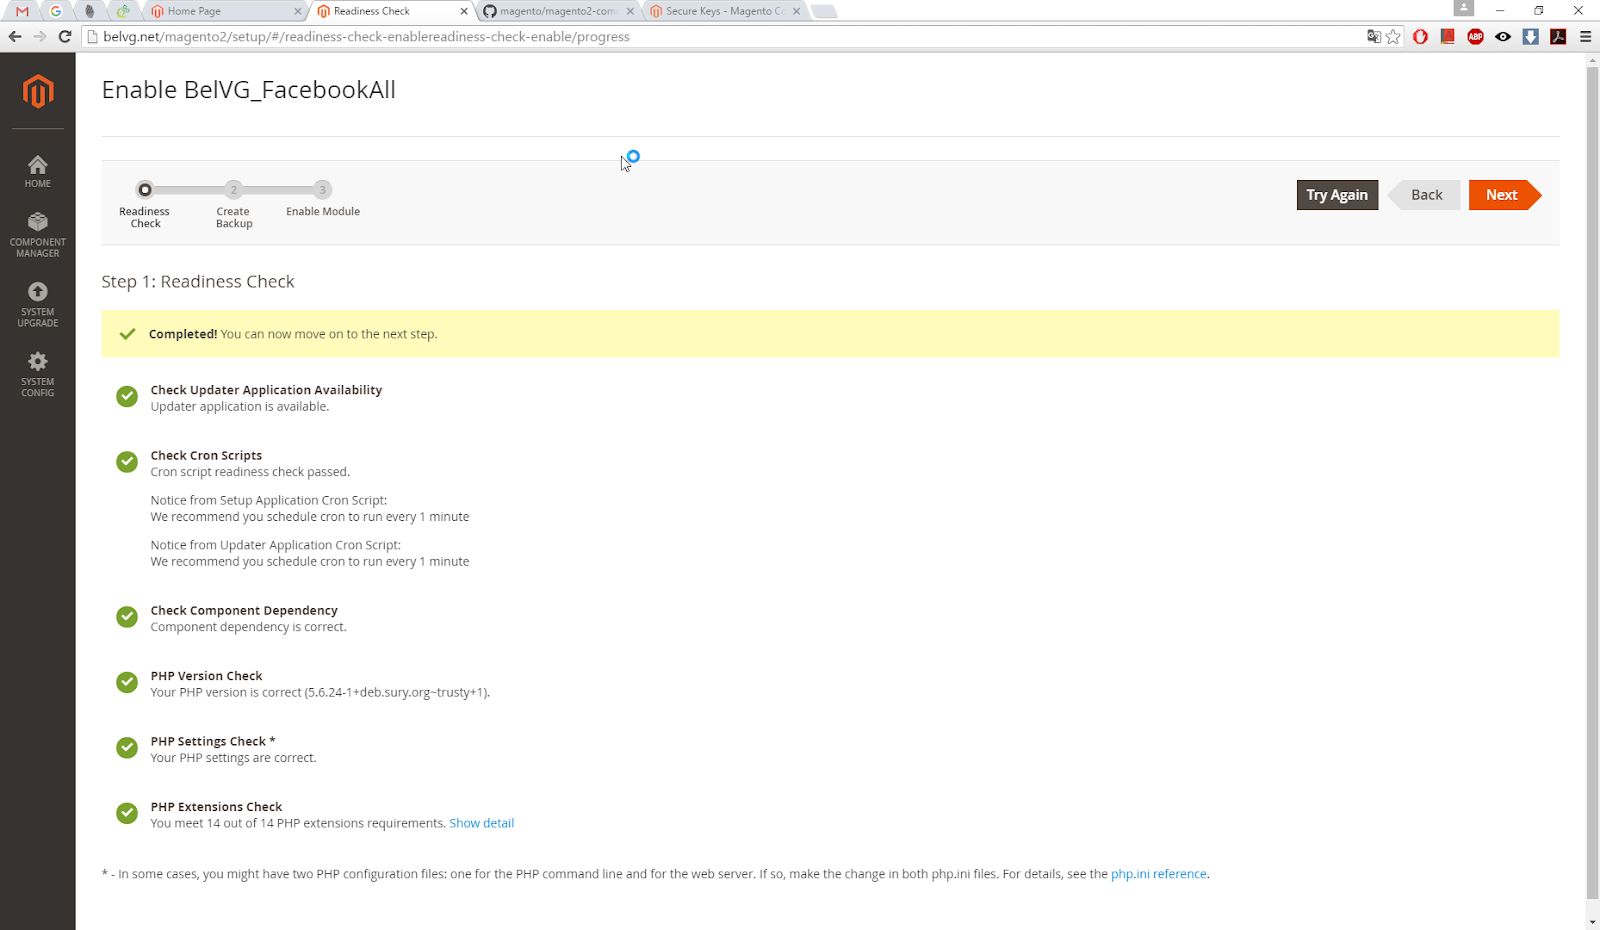
Task: Click the green check beside PHP Settings Check
Action: [x=127, y=747]
